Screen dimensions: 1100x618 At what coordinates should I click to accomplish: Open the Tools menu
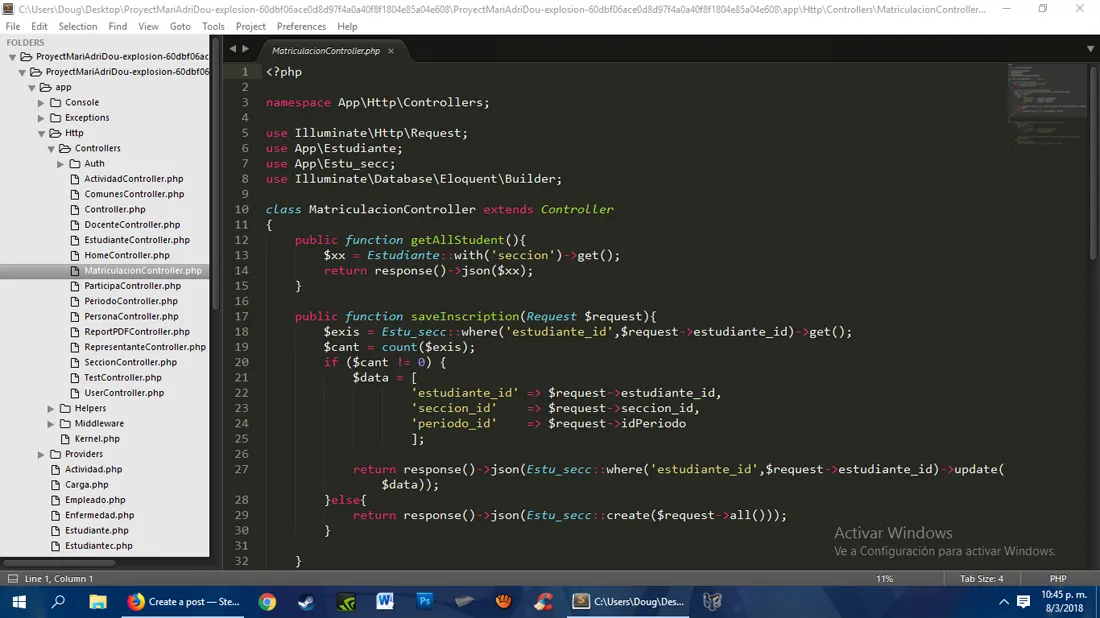(x=213, y=26)
